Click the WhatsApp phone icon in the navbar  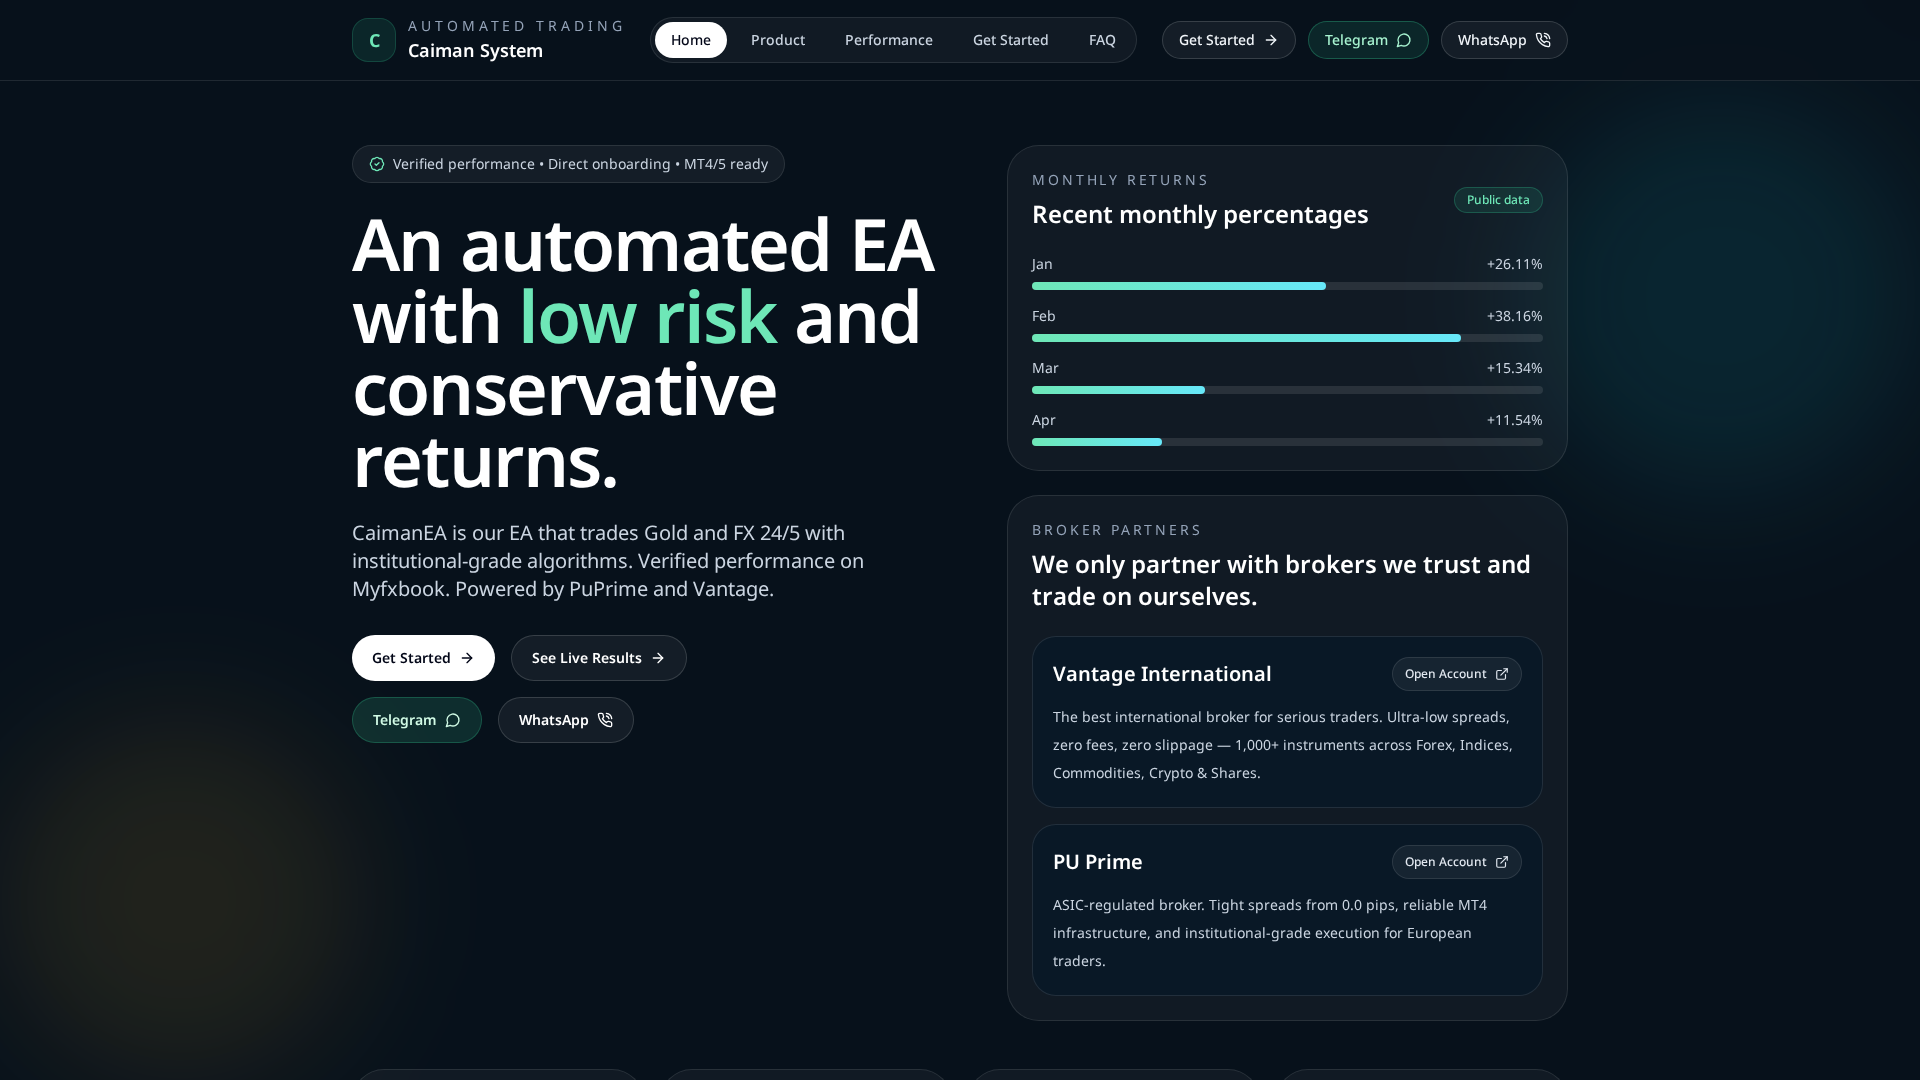pos(1544,40)
